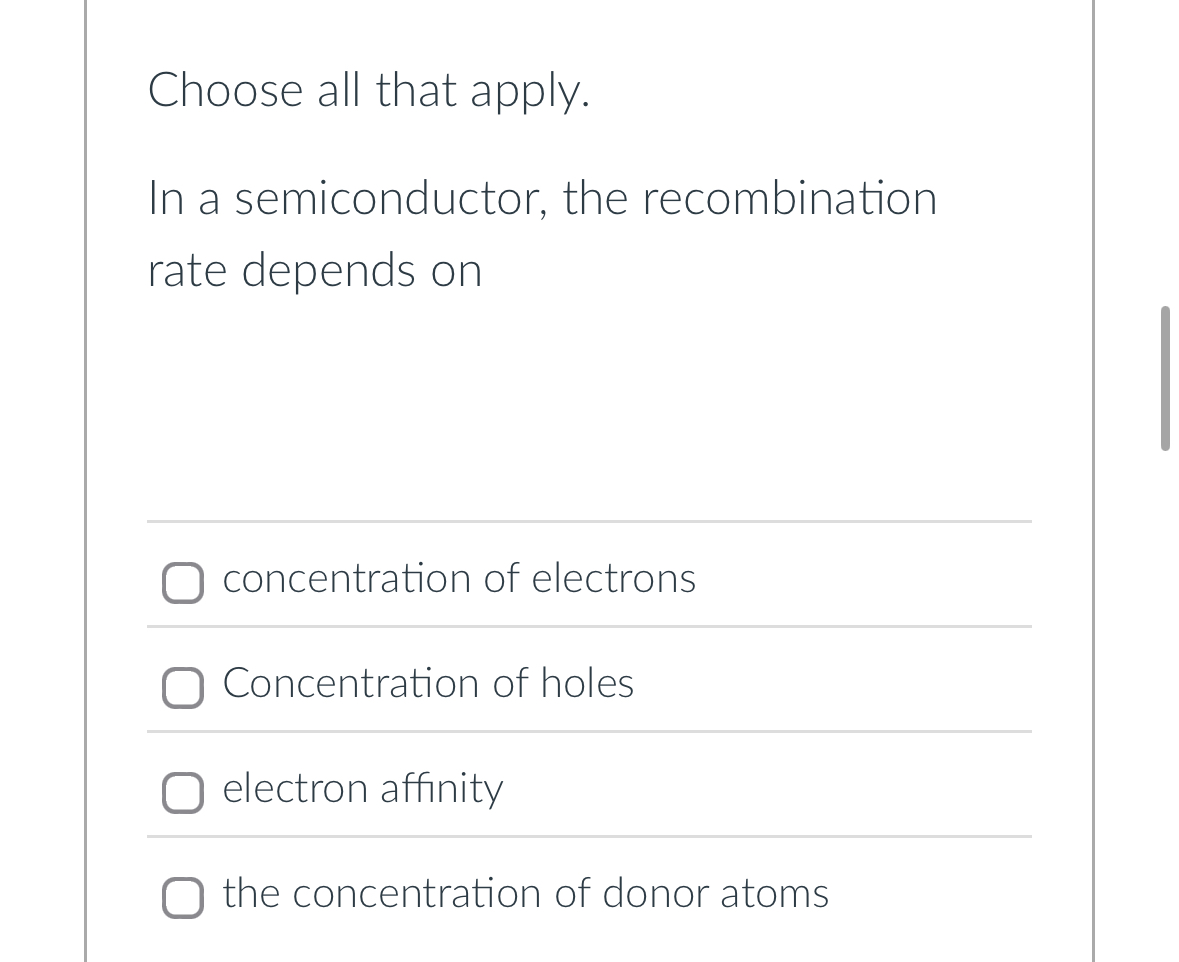Check the "Concentration of holes" checkbox
Viewport: 1179px width, 962px height.
(183, 688)
